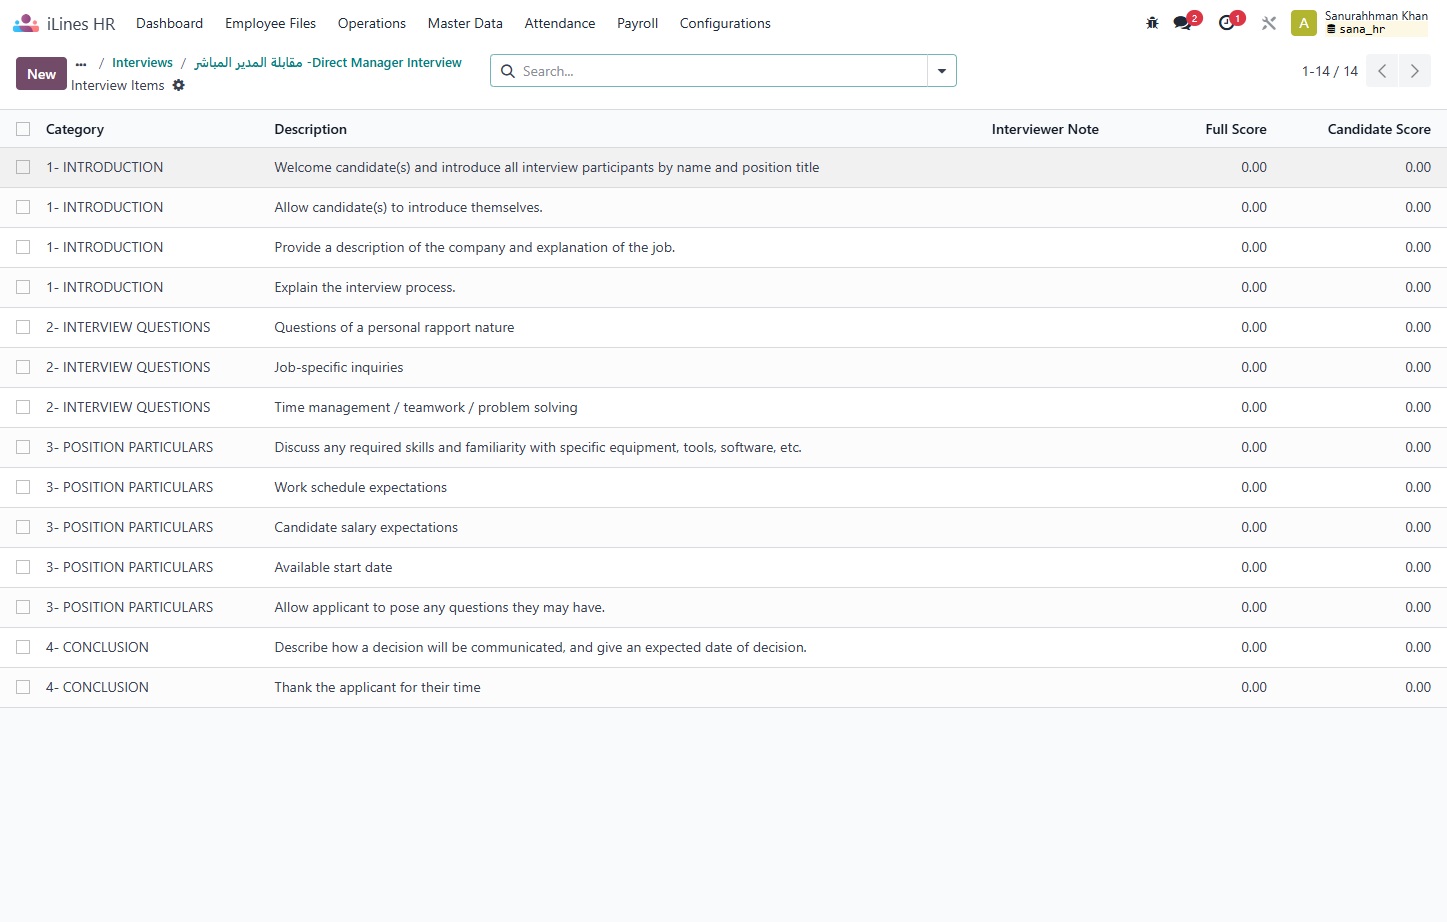Toggle the select-all header checkbox
1447x922 pixels.
(23, 129)
